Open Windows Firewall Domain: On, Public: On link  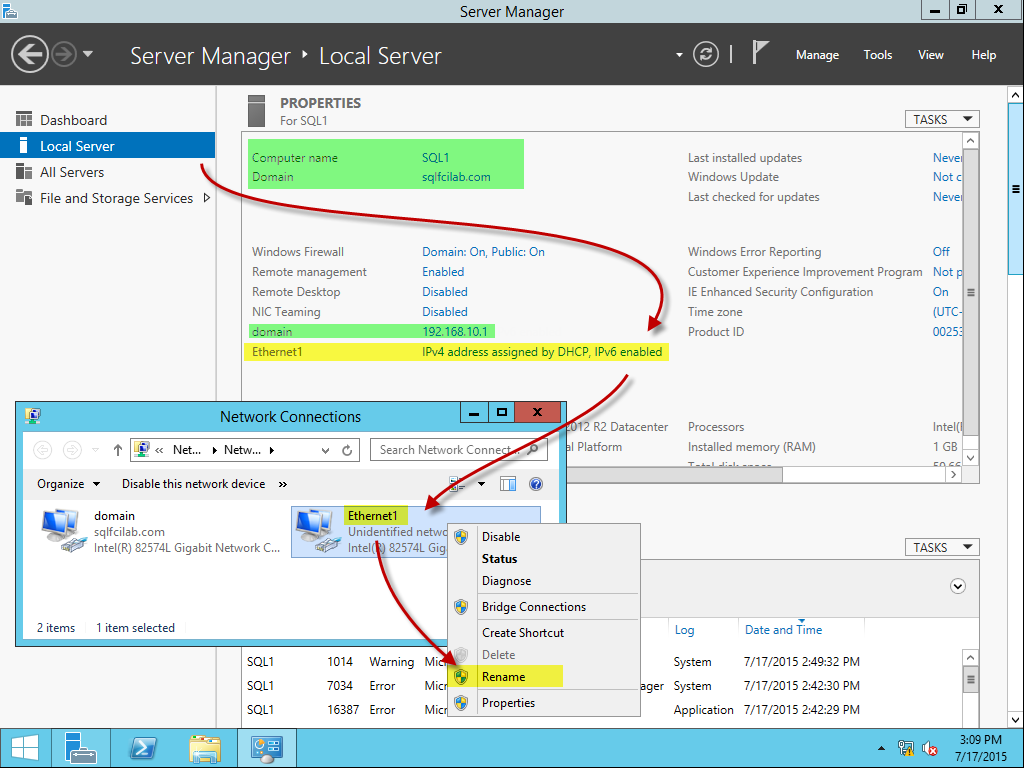click(483, 252)
